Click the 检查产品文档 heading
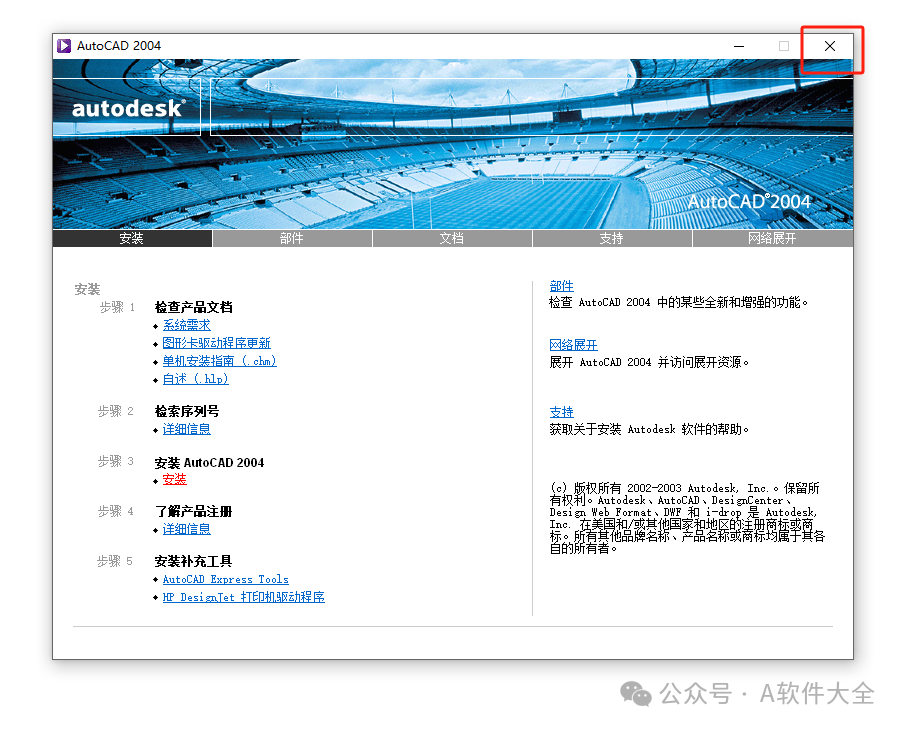903x729 pixels. tap(194, 307)
